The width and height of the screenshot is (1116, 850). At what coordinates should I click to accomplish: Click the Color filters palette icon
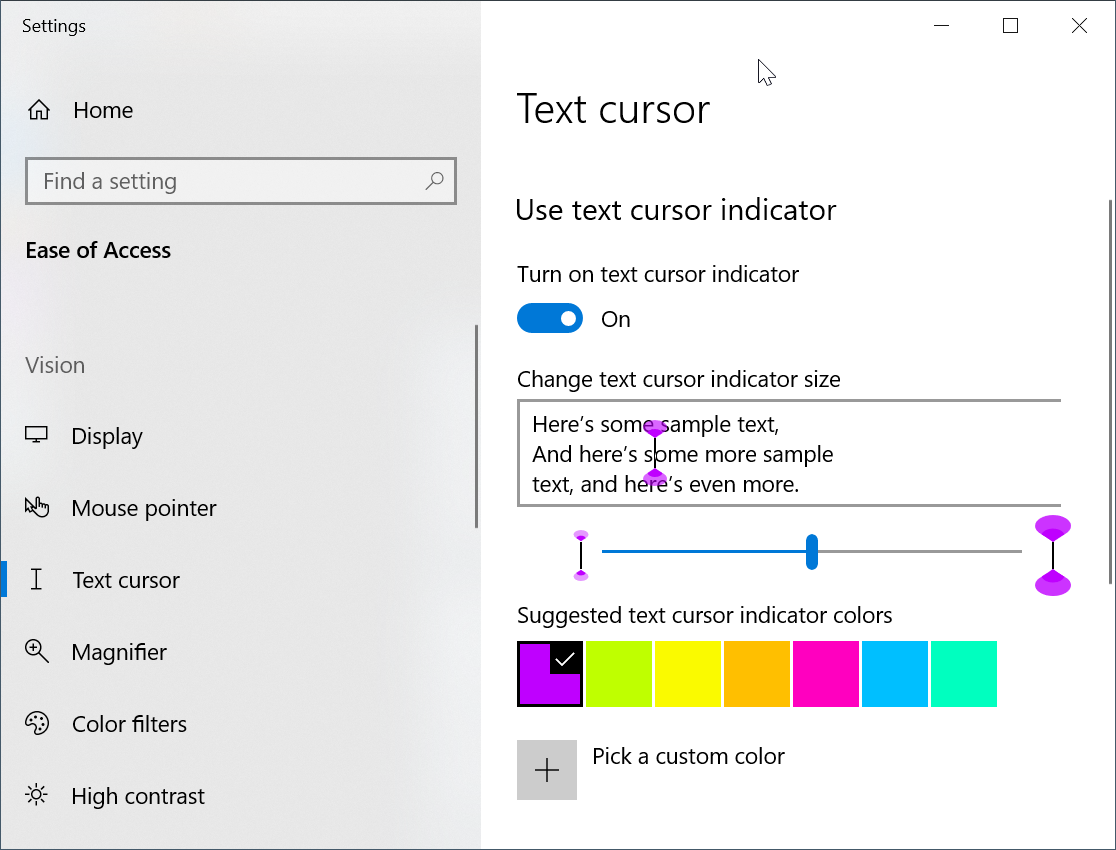(37, 724)
